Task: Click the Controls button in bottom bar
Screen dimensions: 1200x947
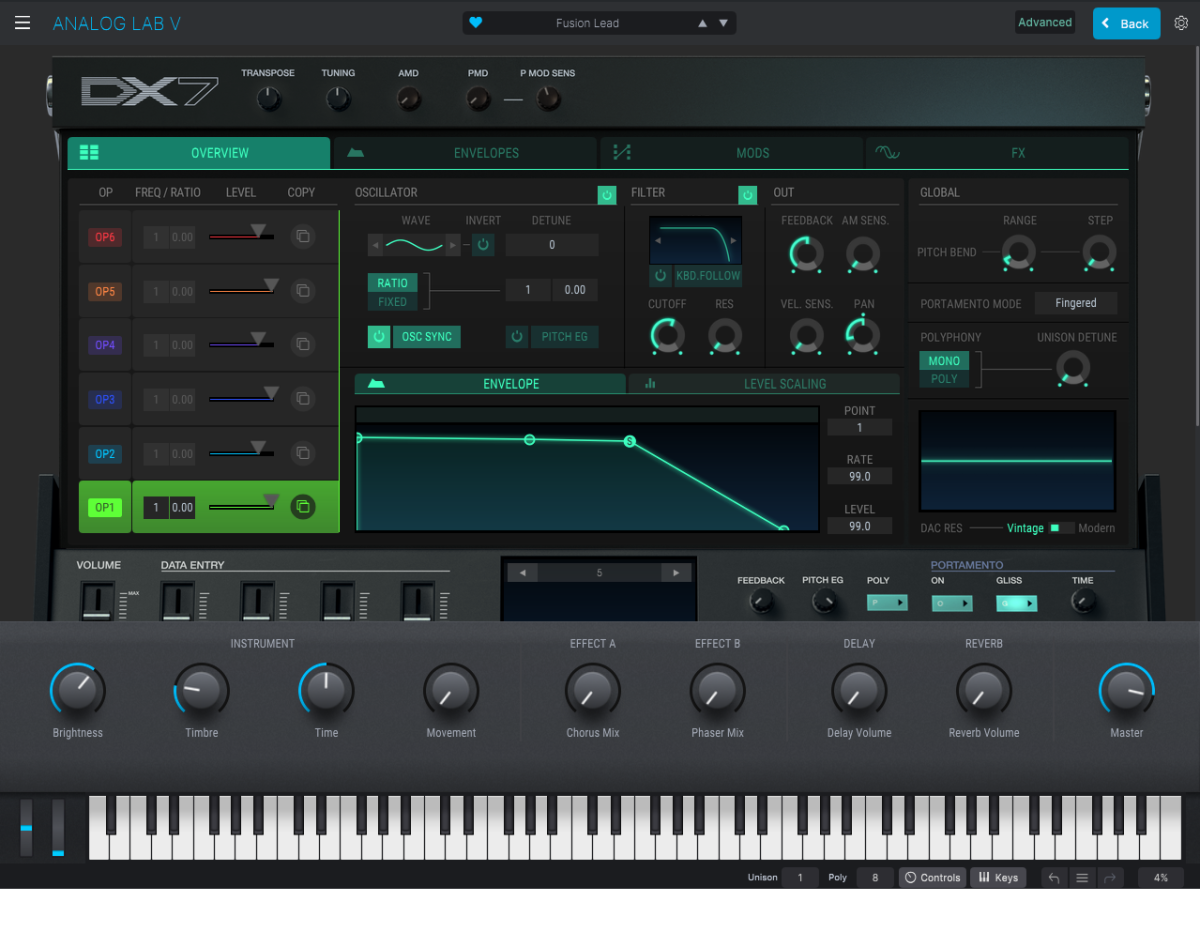Action: (x=932, y=878)
